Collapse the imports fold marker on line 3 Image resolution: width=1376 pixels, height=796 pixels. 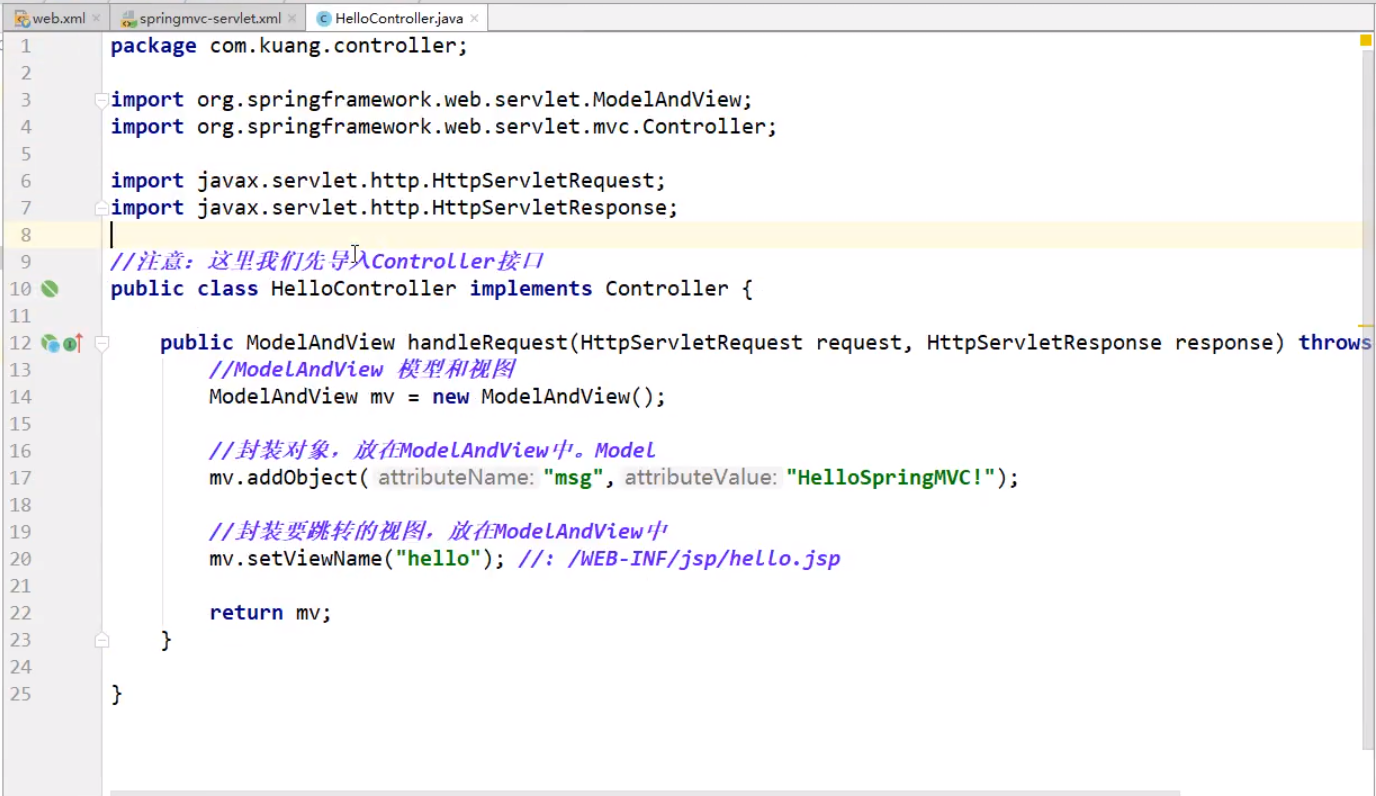coord(101,100)
